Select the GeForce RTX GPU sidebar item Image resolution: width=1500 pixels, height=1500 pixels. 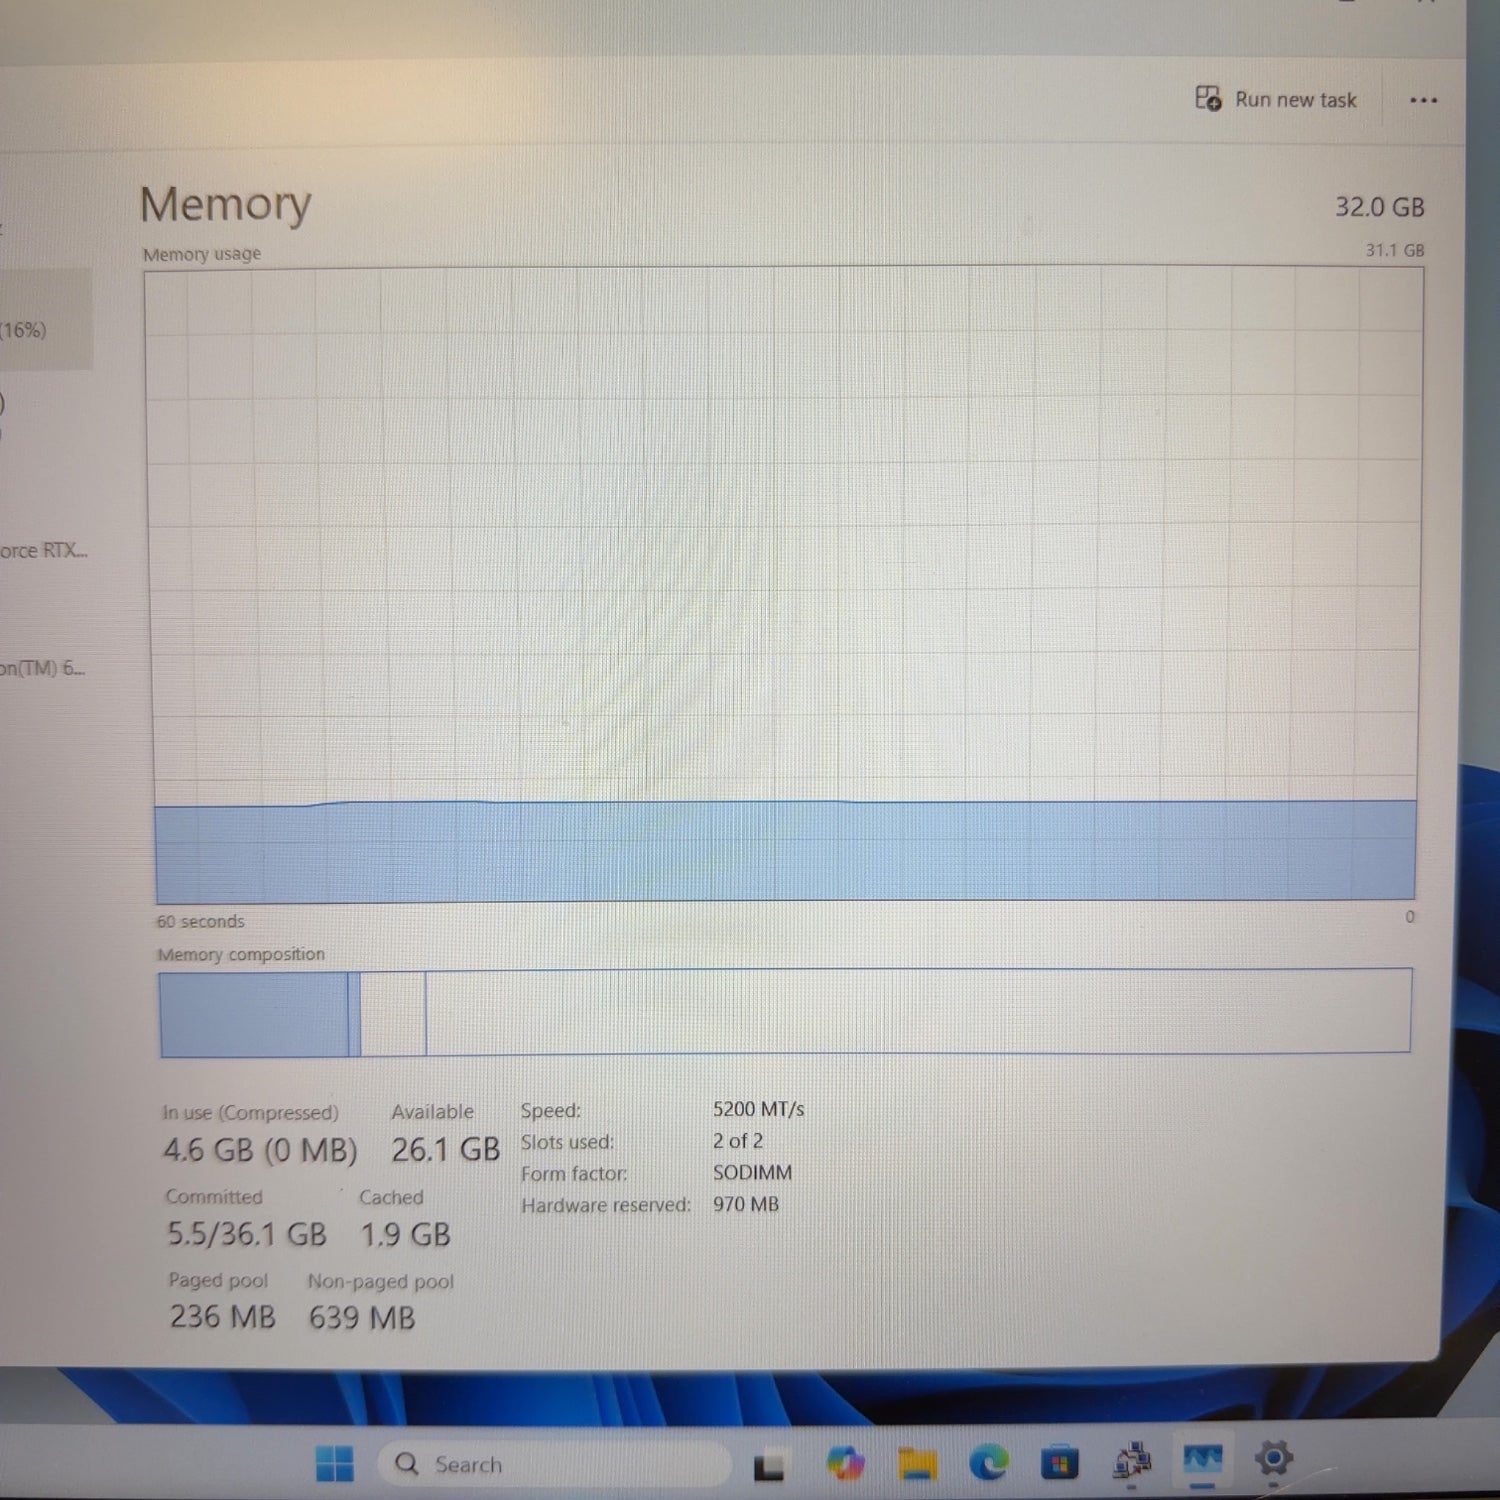pos(44,550)
